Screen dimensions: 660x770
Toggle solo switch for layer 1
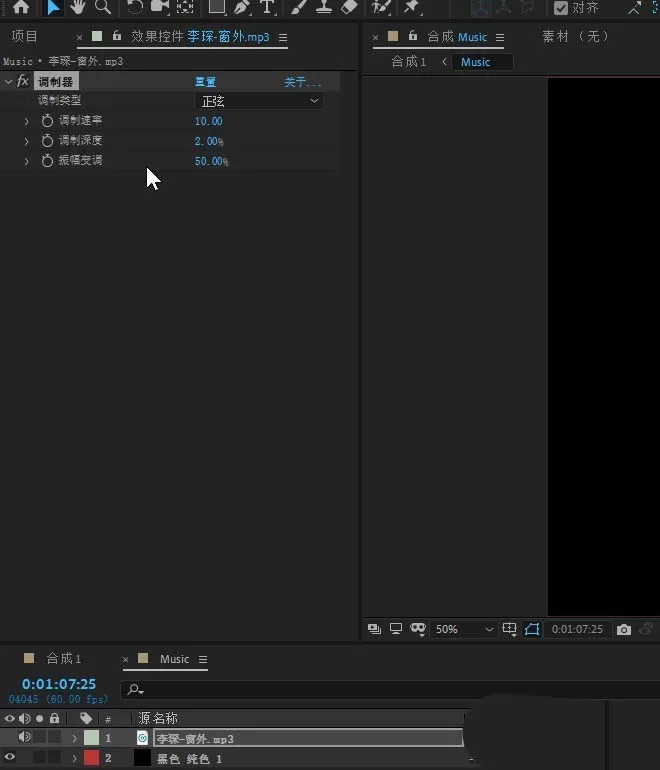[39, 737]
